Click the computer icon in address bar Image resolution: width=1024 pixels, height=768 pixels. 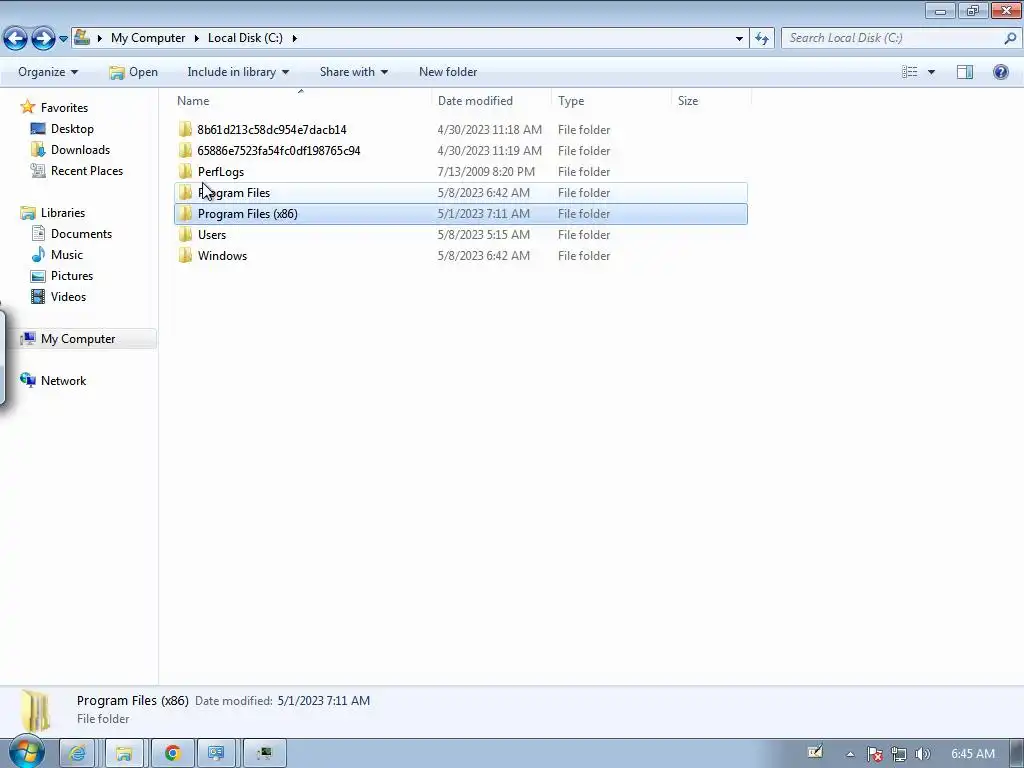[82, 37]
